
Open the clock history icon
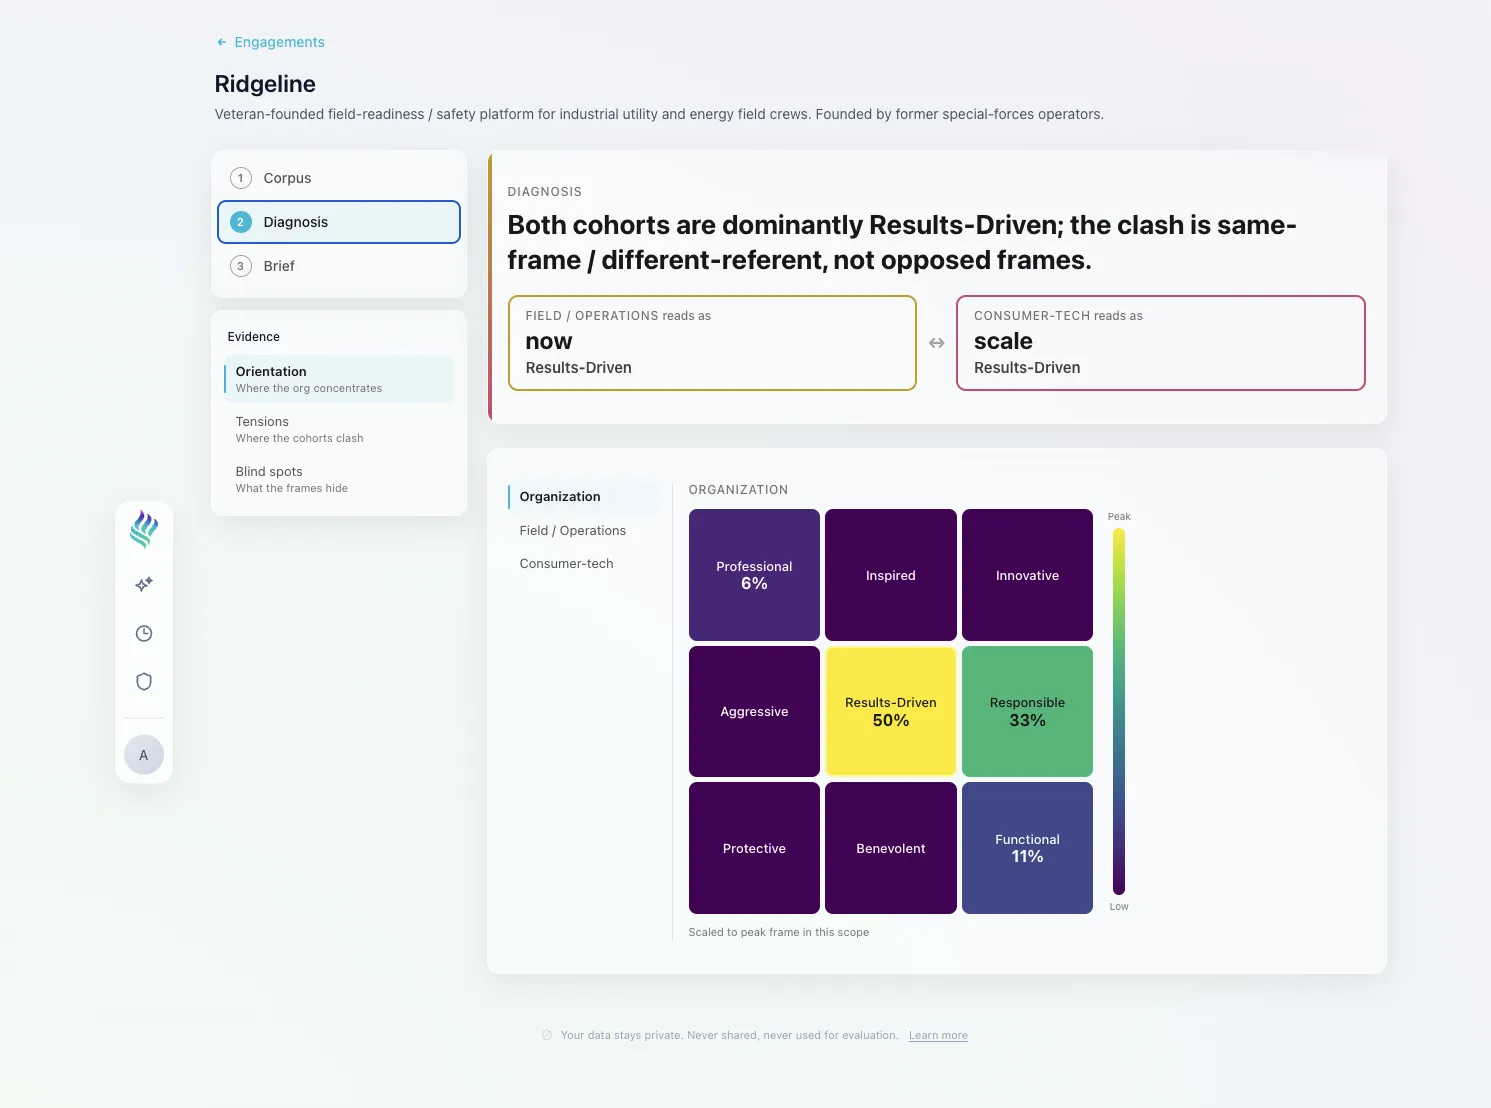coord(144,633)
